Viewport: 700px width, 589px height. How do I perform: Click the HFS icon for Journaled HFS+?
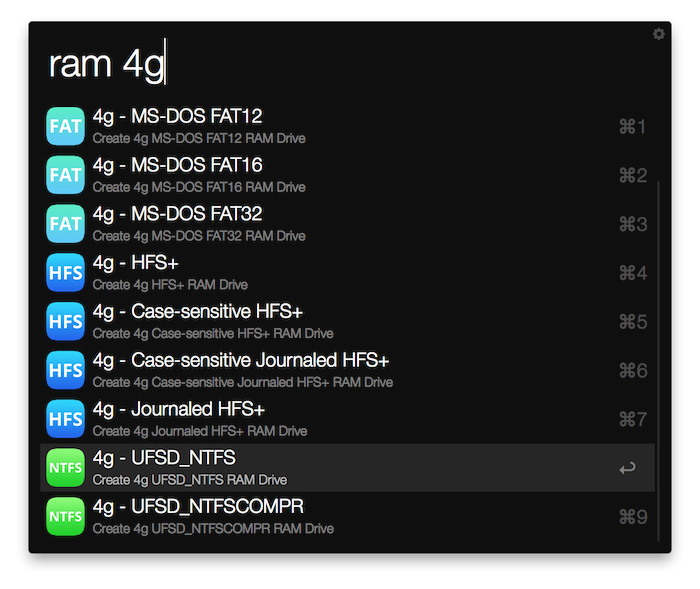tap(65, 420)
